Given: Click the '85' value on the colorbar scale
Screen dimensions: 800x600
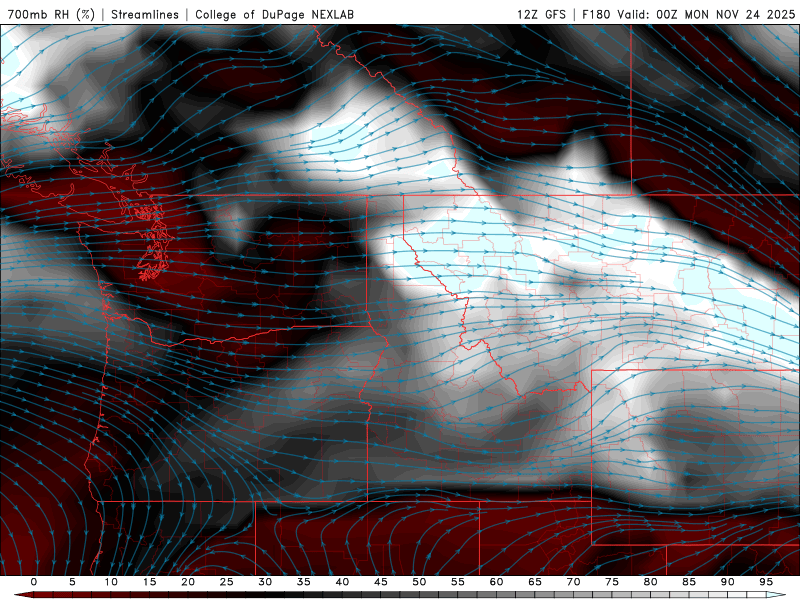Looking at the screenshot, I should tap(689, 582).
